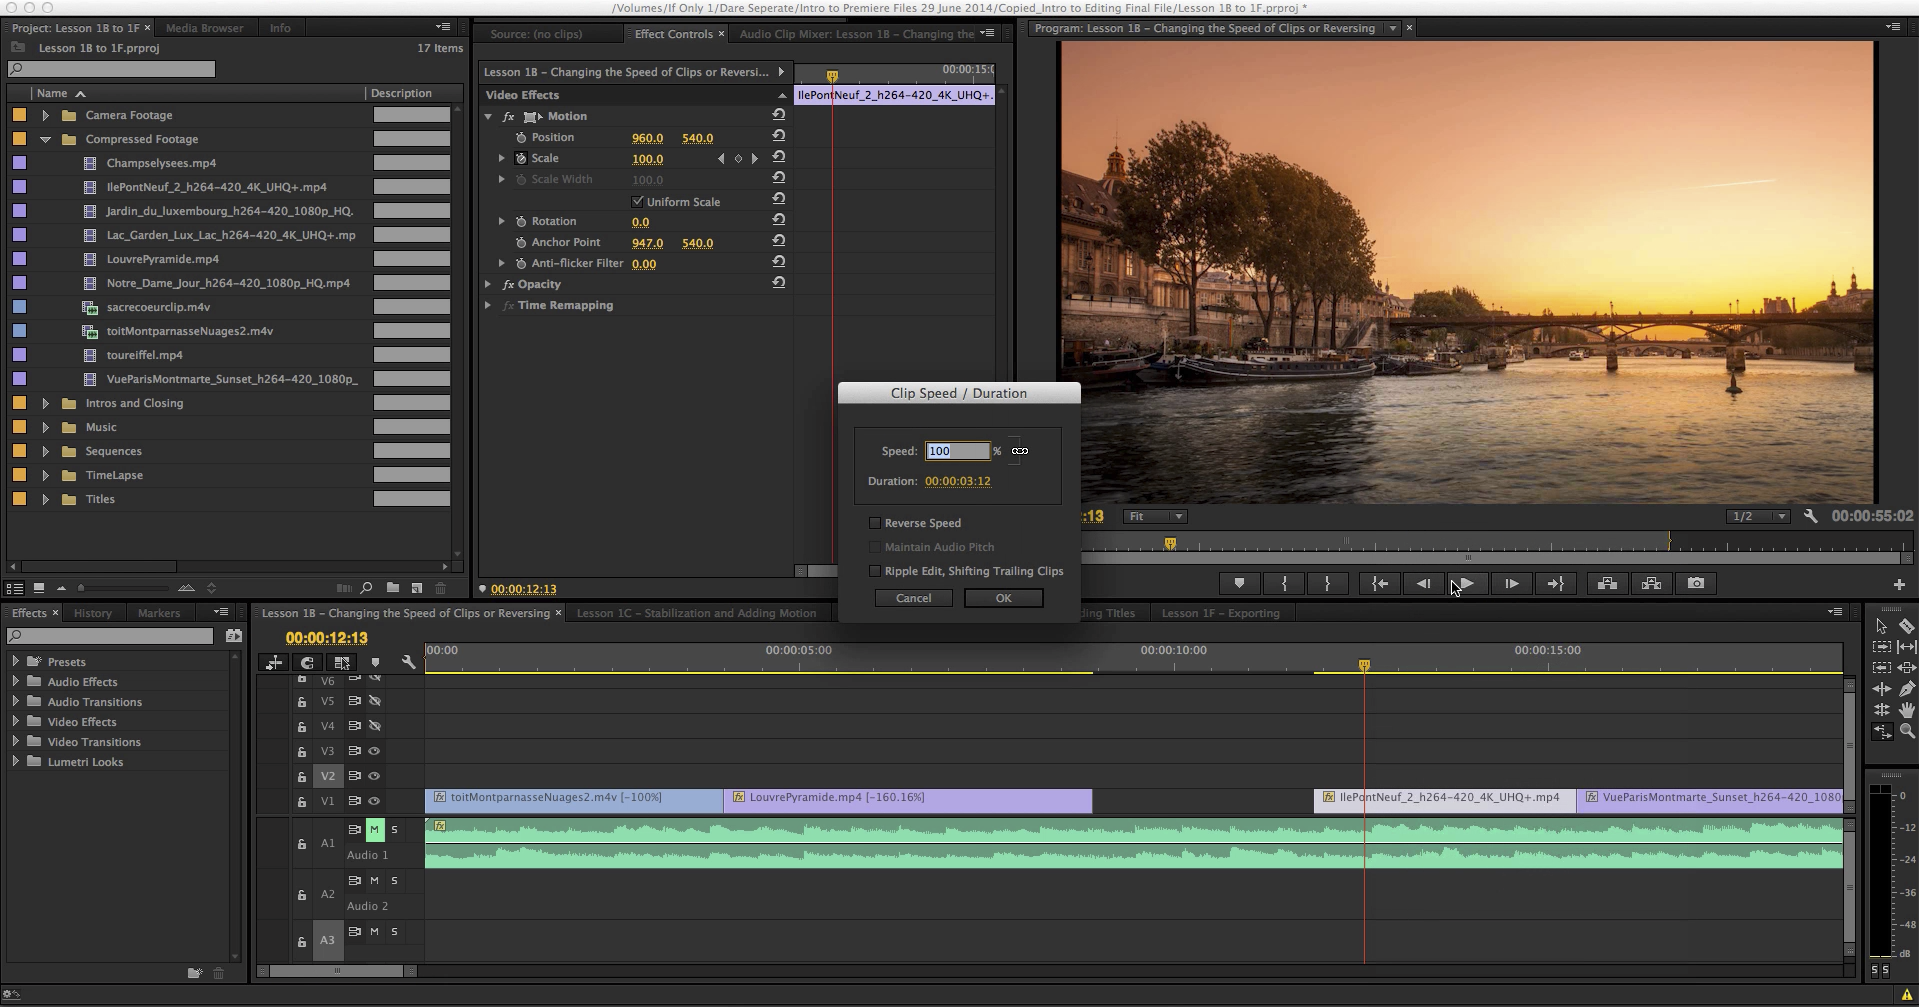Expand the Music bin

(45, 427)
